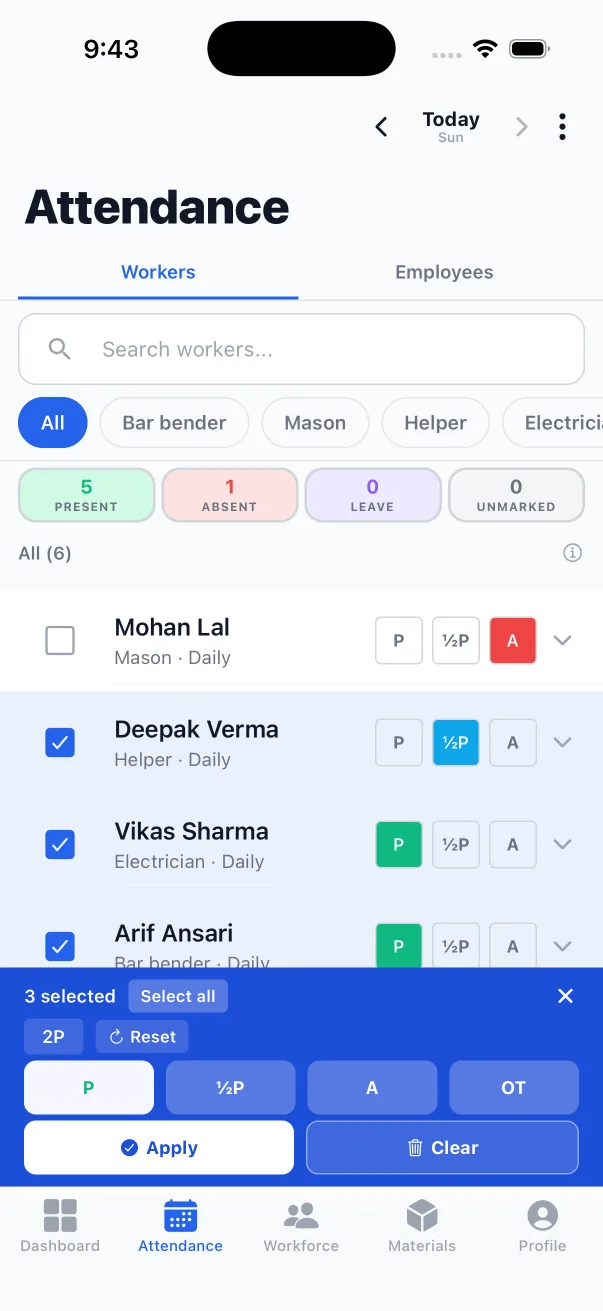Screen dimensions: 603x1311
Task: Go to previous day with back arrow
Action: [x=381, y=127]
